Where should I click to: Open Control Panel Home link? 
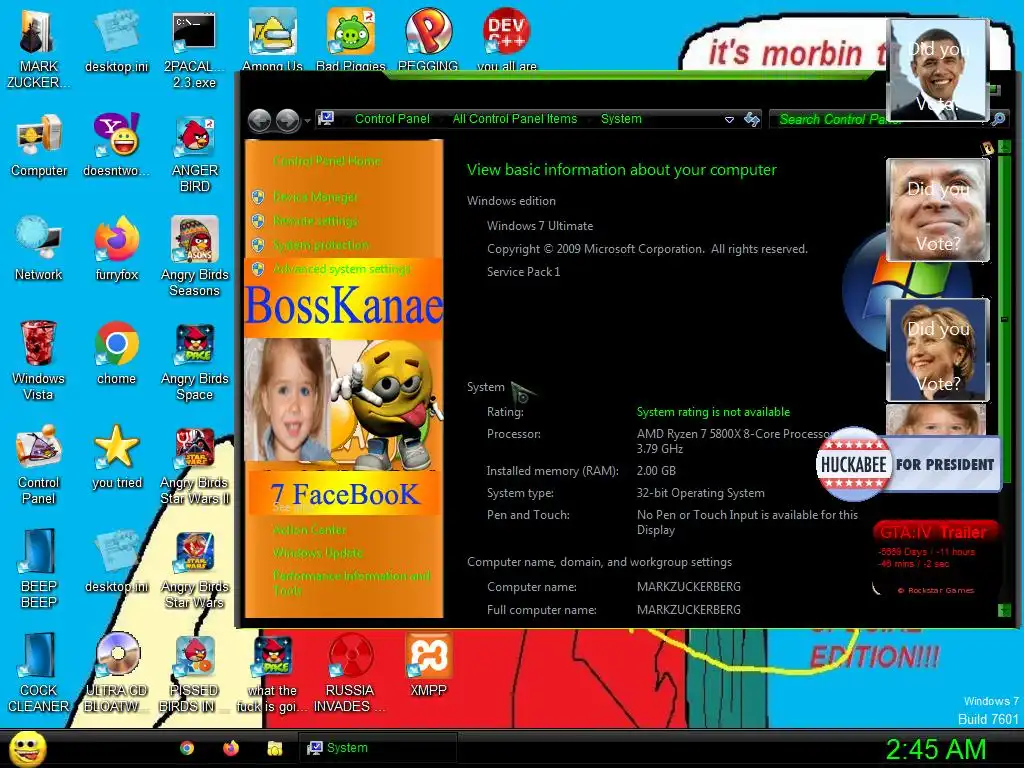[327, 161]
